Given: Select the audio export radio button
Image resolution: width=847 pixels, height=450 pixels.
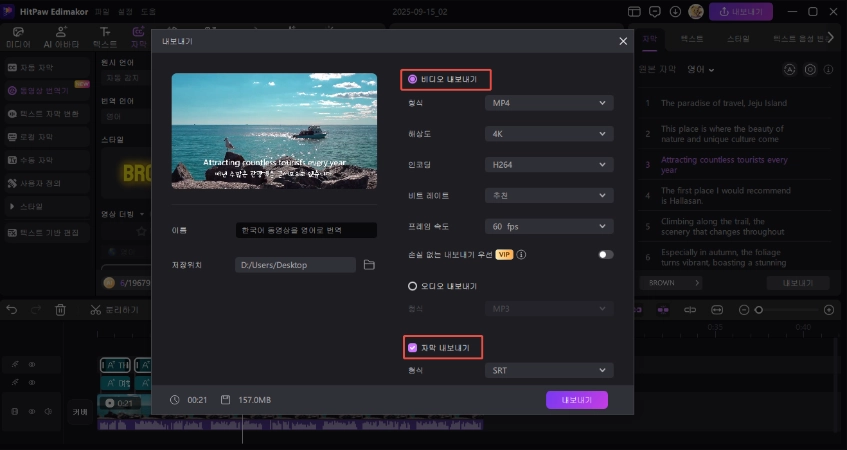Looking at the screenshot, I should (412, 286).
